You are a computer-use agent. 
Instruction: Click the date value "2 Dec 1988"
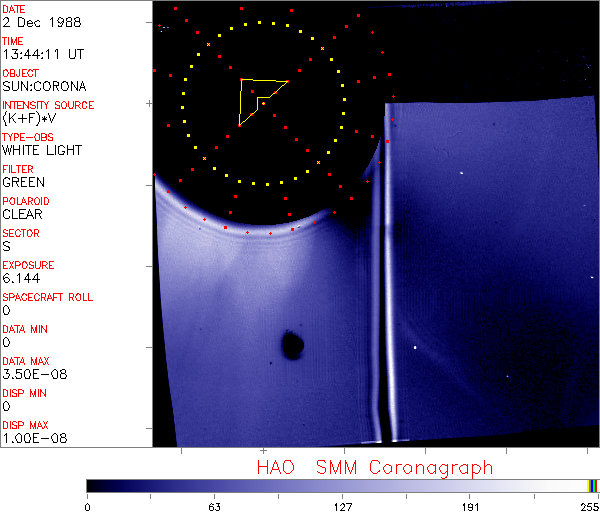[42, 22]
